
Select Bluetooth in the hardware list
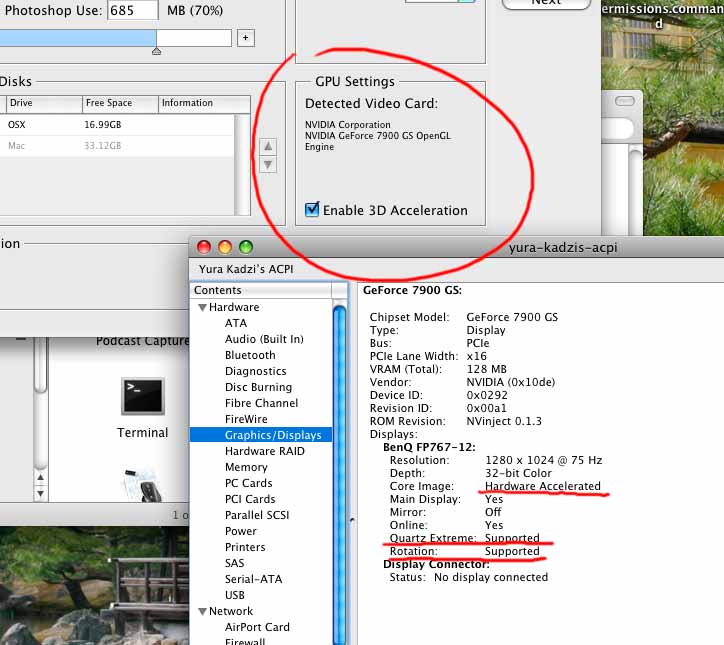click(x=250, y=356)
